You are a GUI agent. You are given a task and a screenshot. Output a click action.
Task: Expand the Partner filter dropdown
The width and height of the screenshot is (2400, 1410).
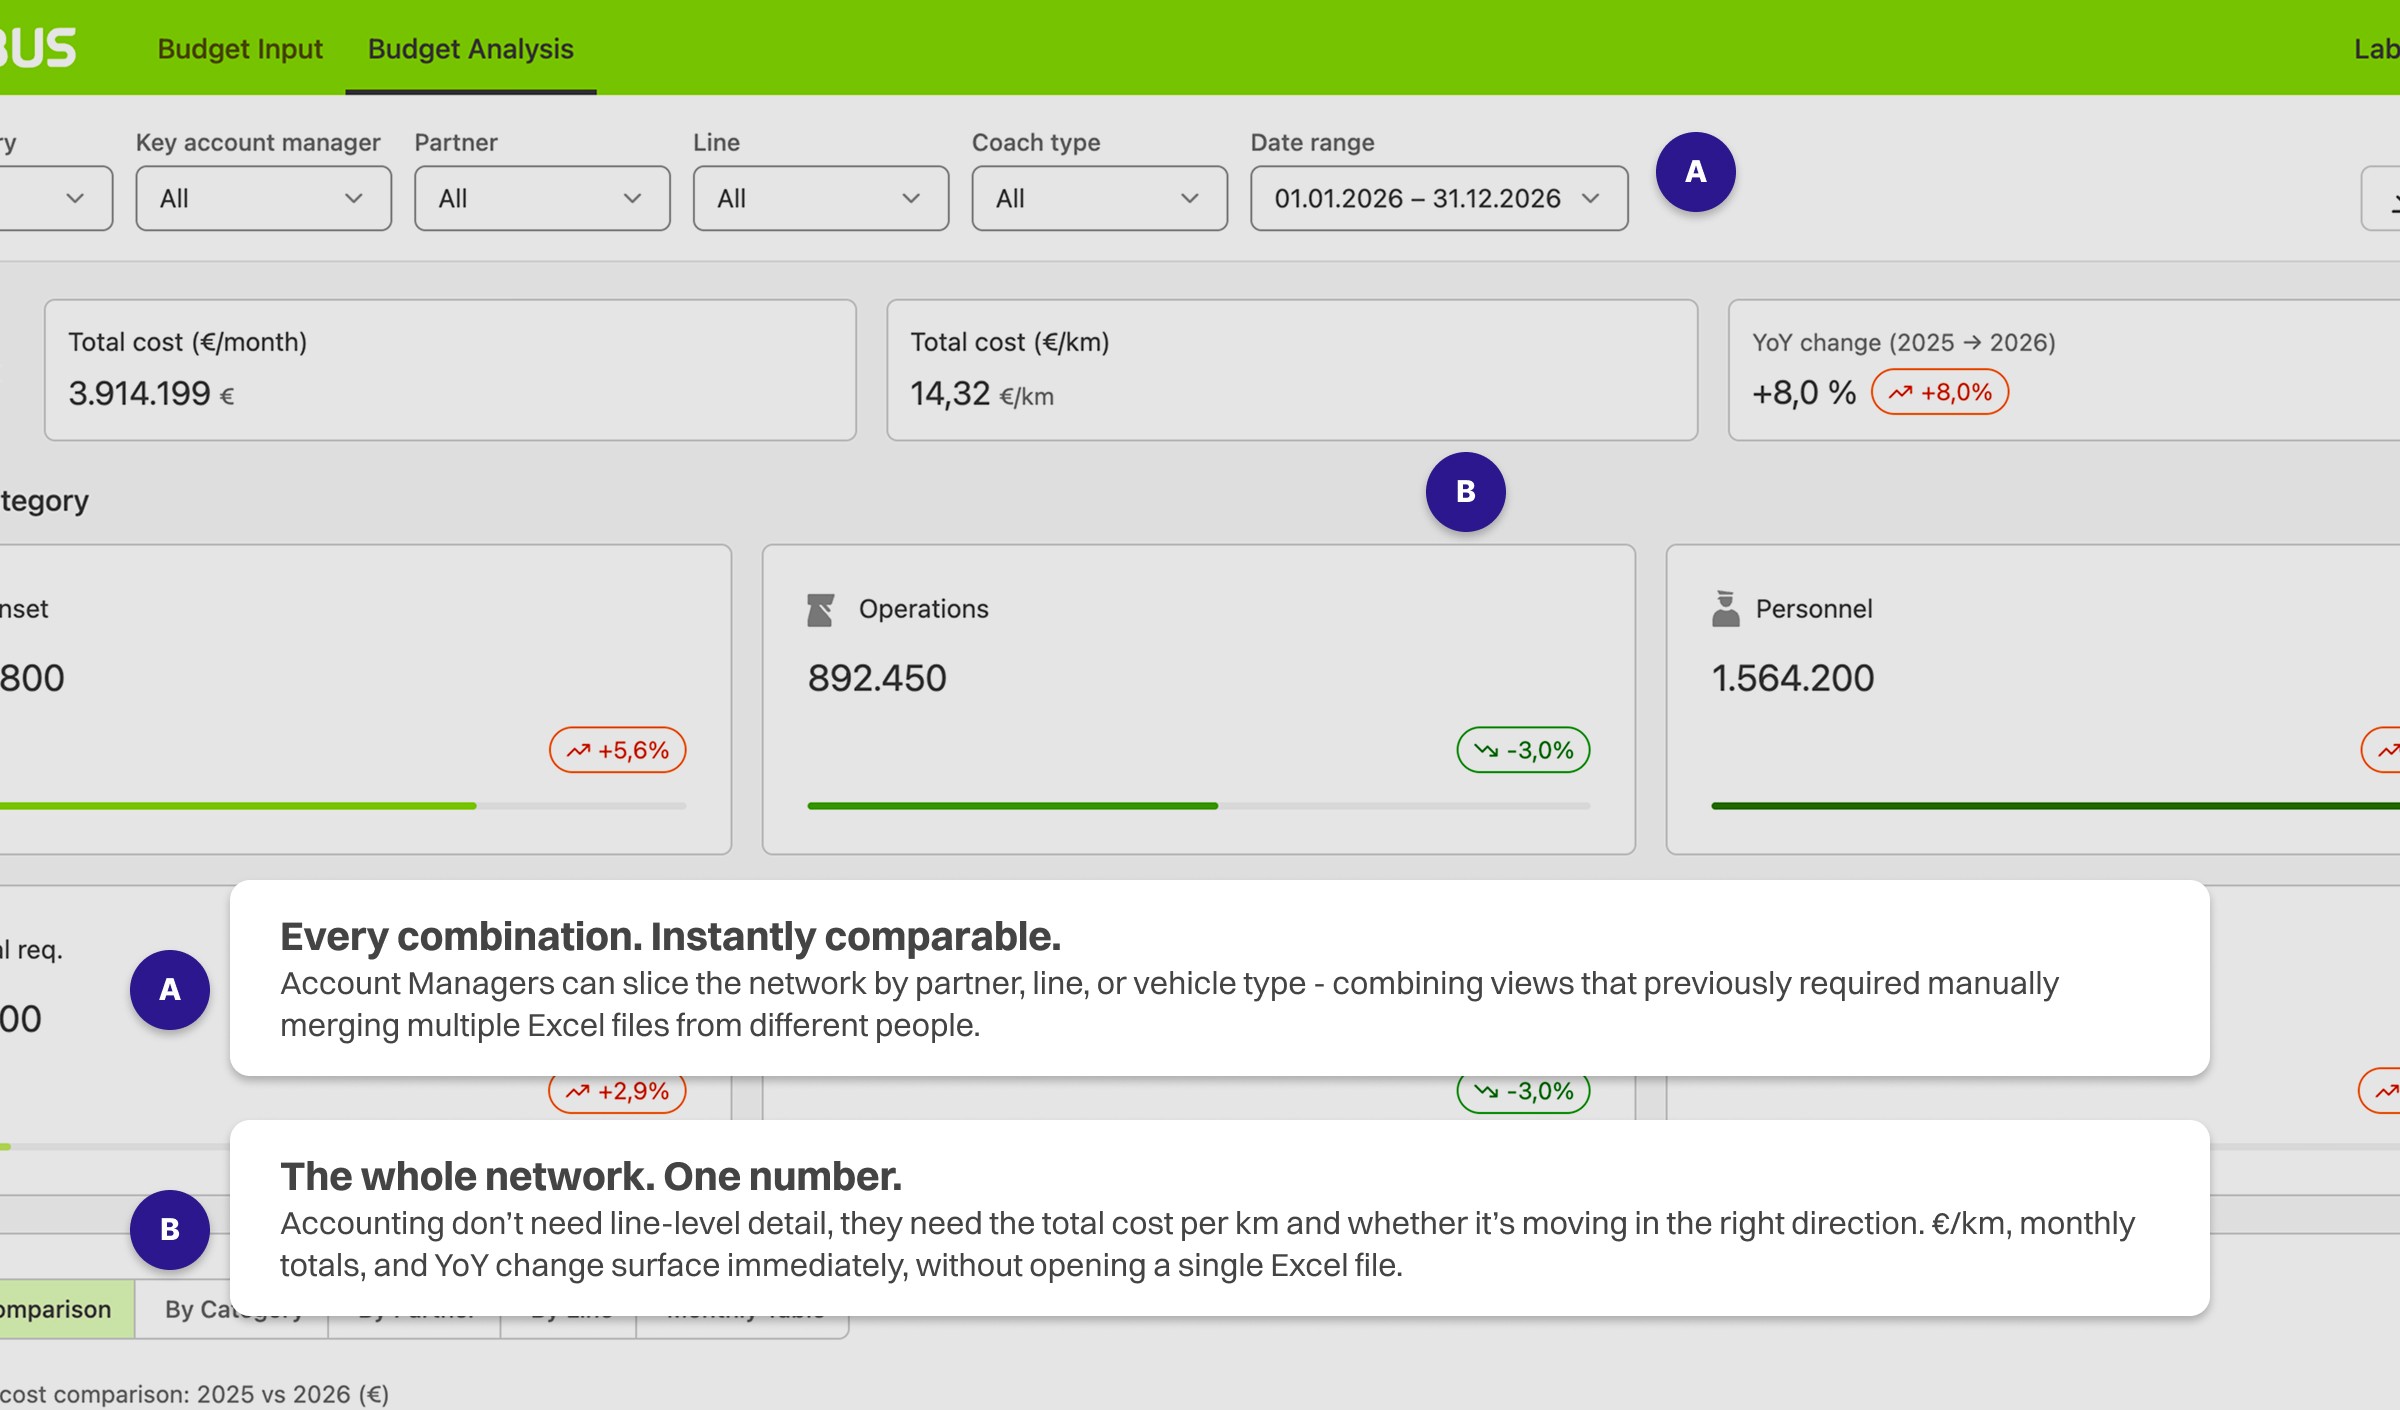(x=541, y=198)
